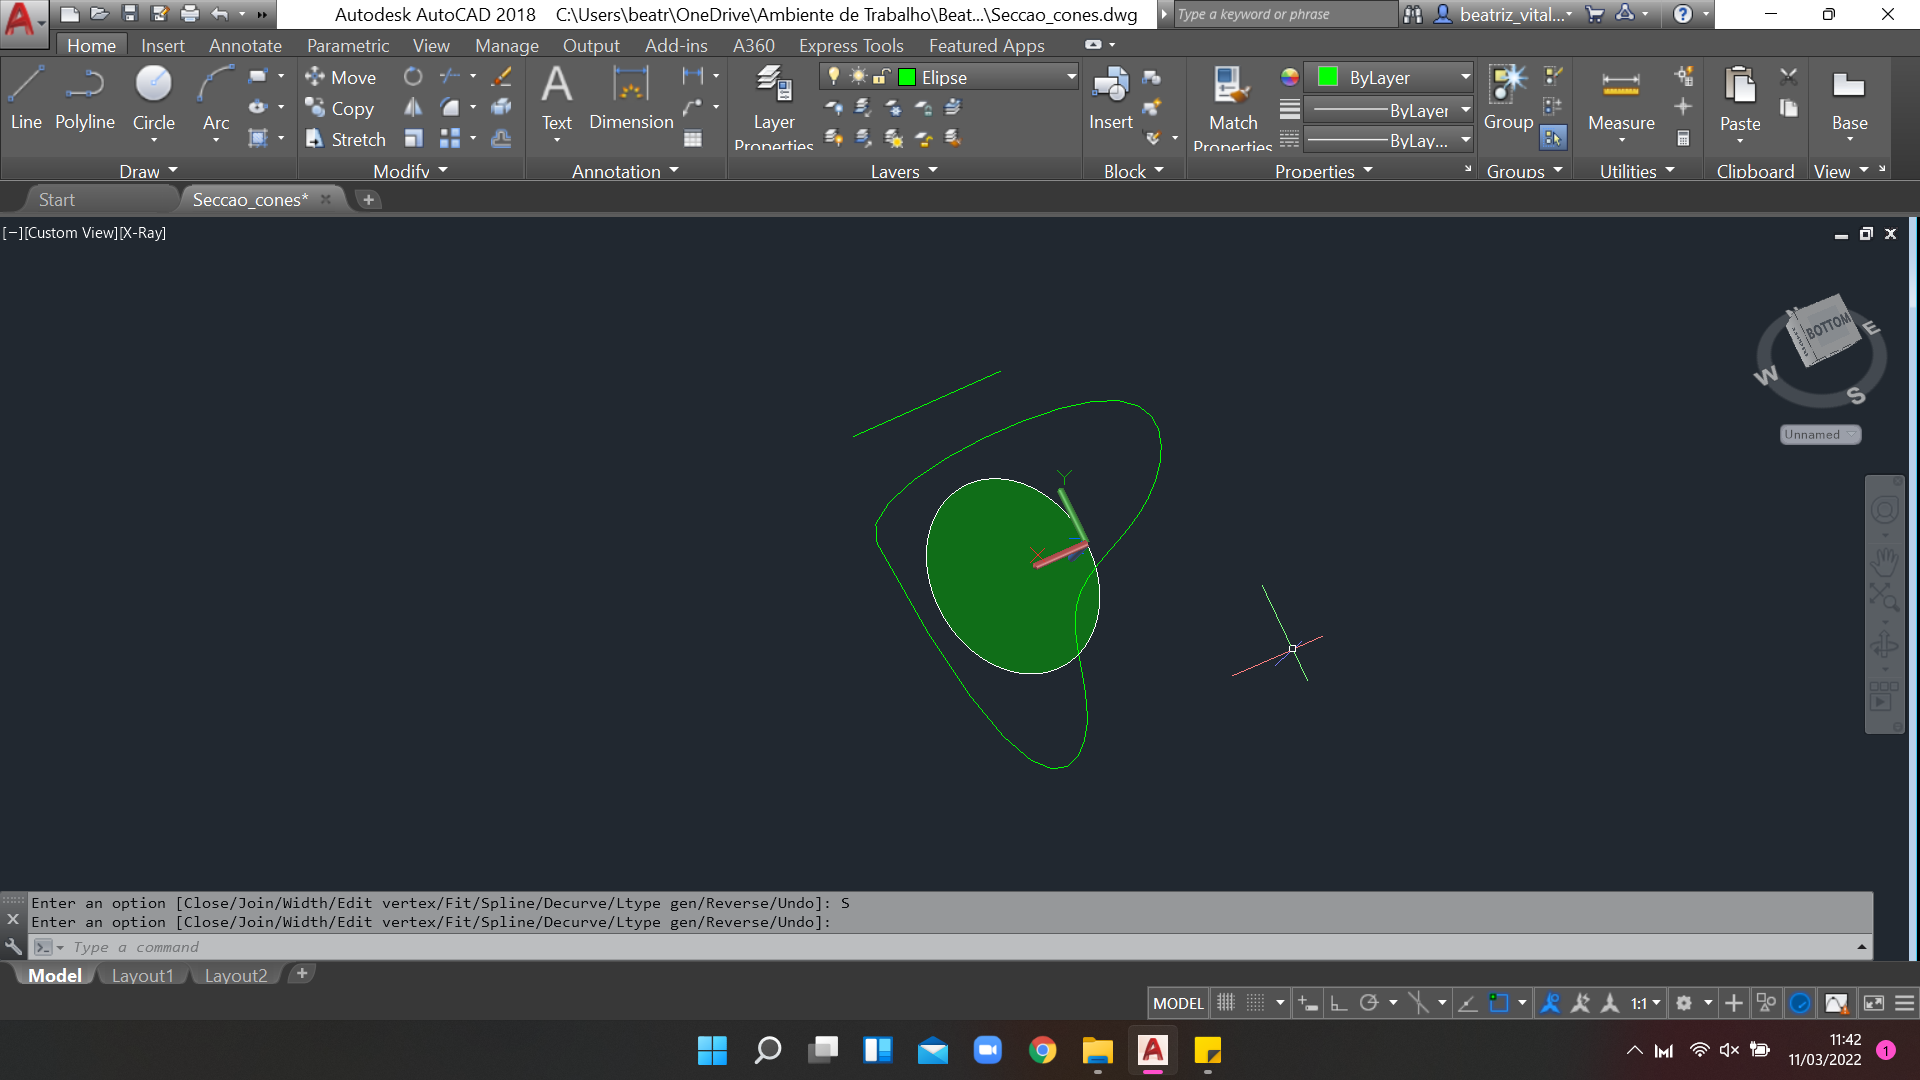Image resolution: width=1920 pixels, height=1080 pixels.
Task: Switch to the Annotate ribbon tab
Action: 245,45
